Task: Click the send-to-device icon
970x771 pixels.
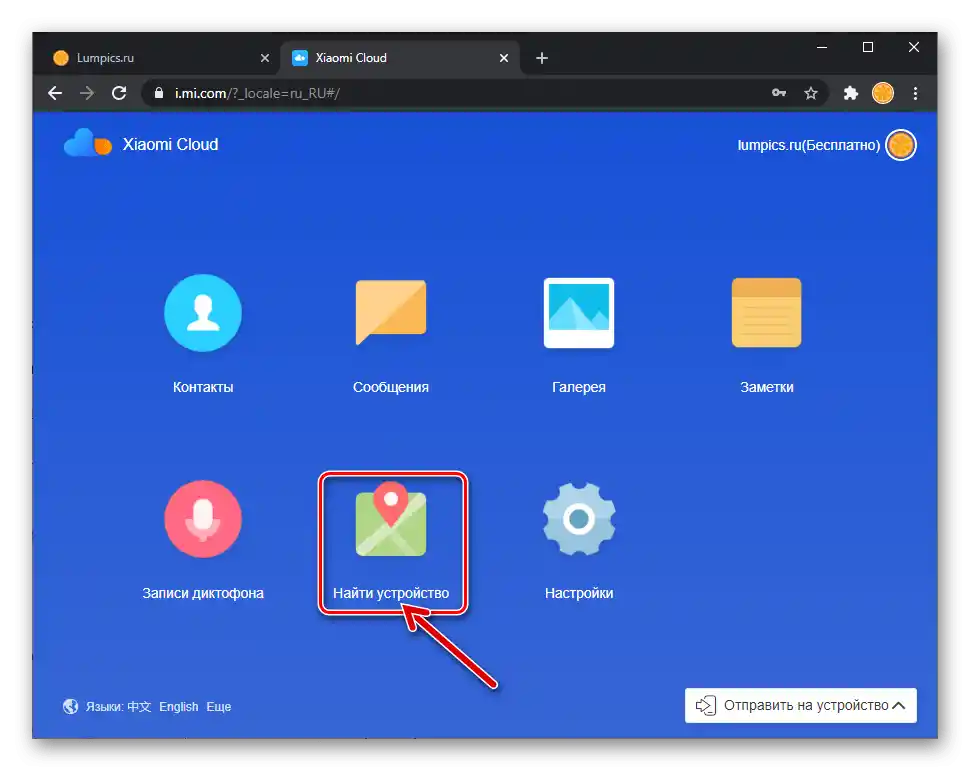Action: click(x=706, y=705)
